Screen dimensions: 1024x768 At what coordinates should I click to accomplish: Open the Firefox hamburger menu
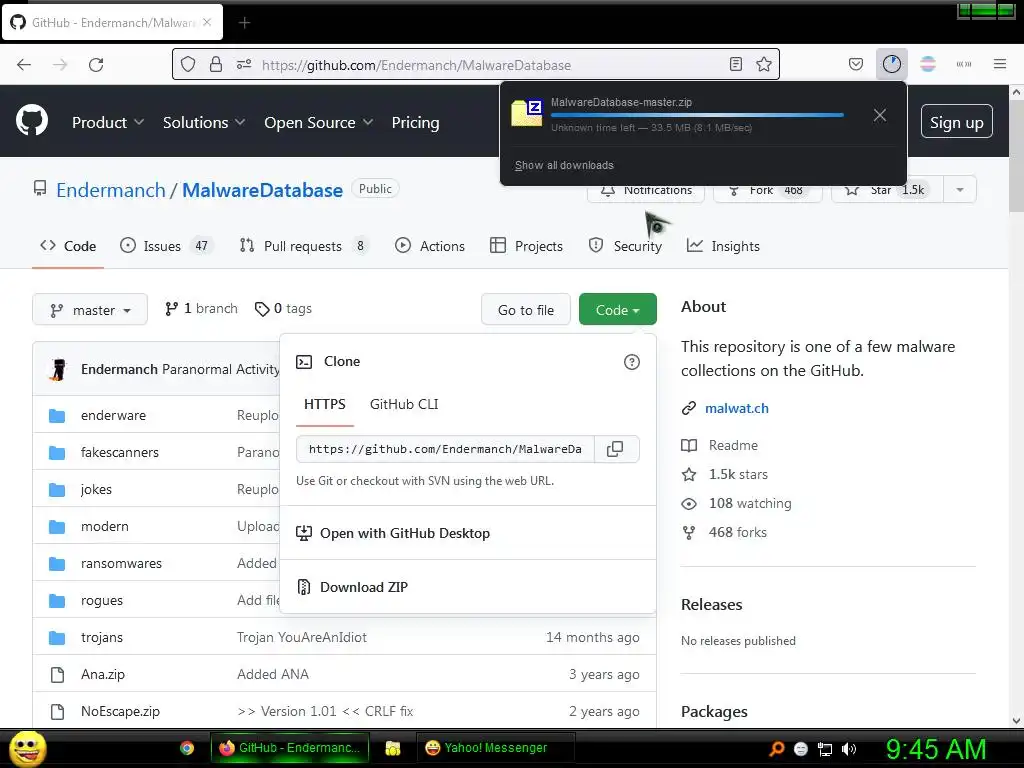click(999, 64)
